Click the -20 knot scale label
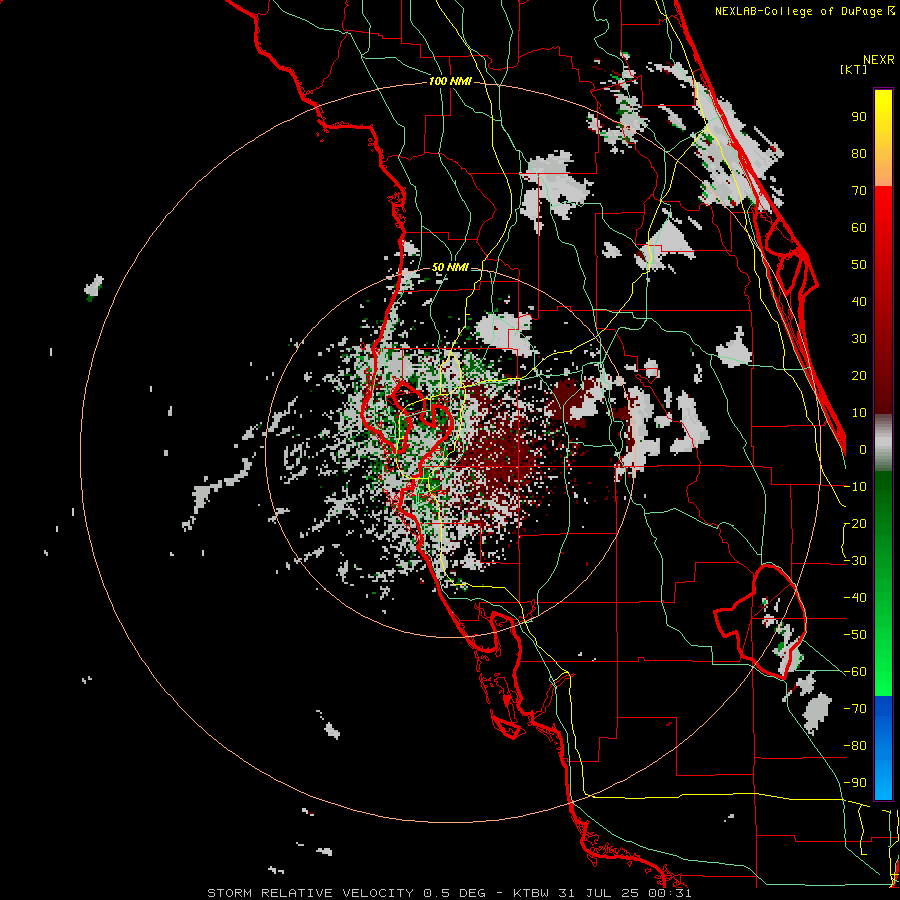This screenshot has width=900, height=900. (855, 523)
